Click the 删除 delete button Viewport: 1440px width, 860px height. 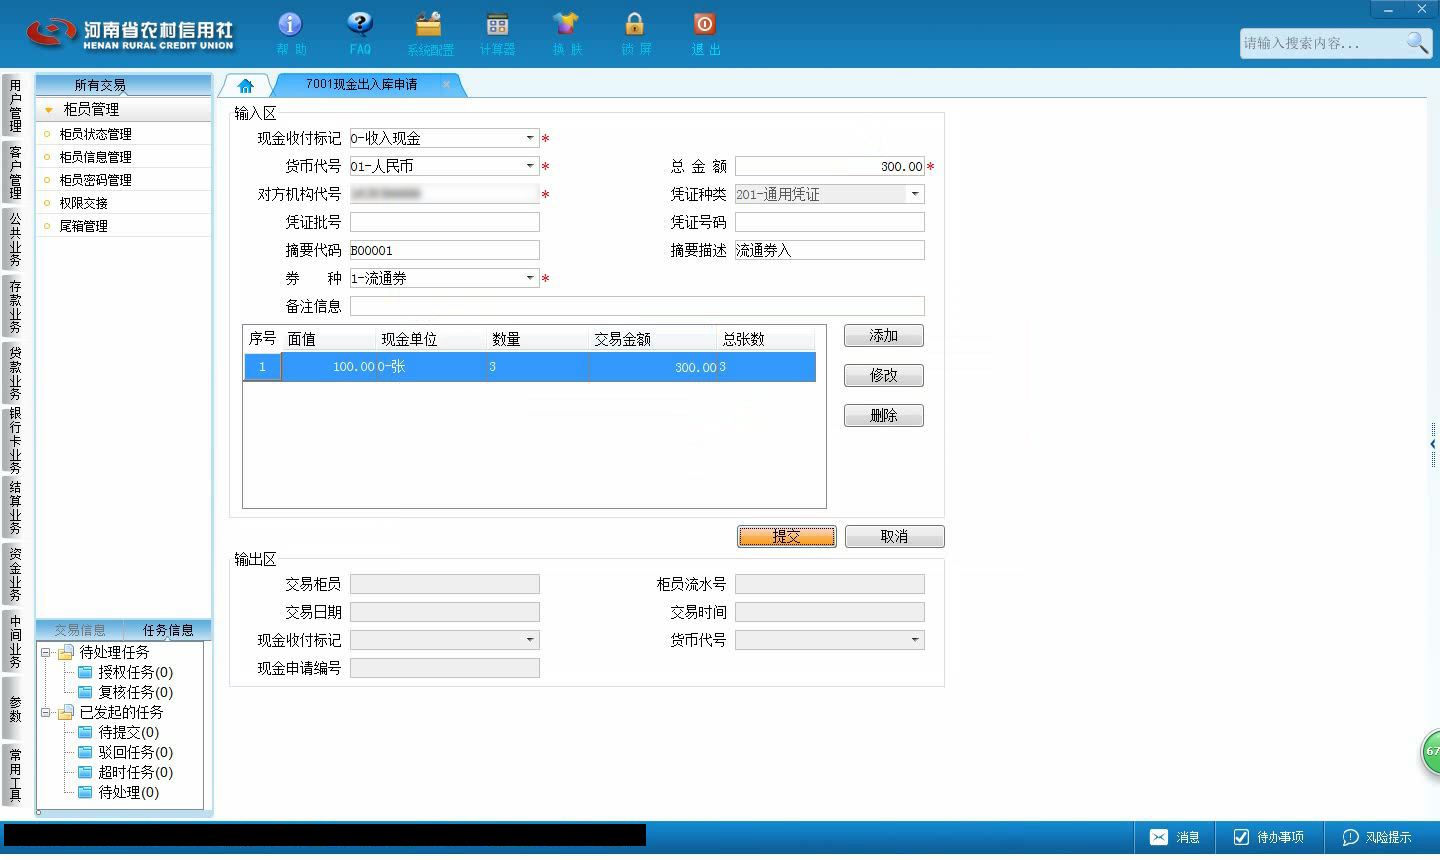(883, 416)
